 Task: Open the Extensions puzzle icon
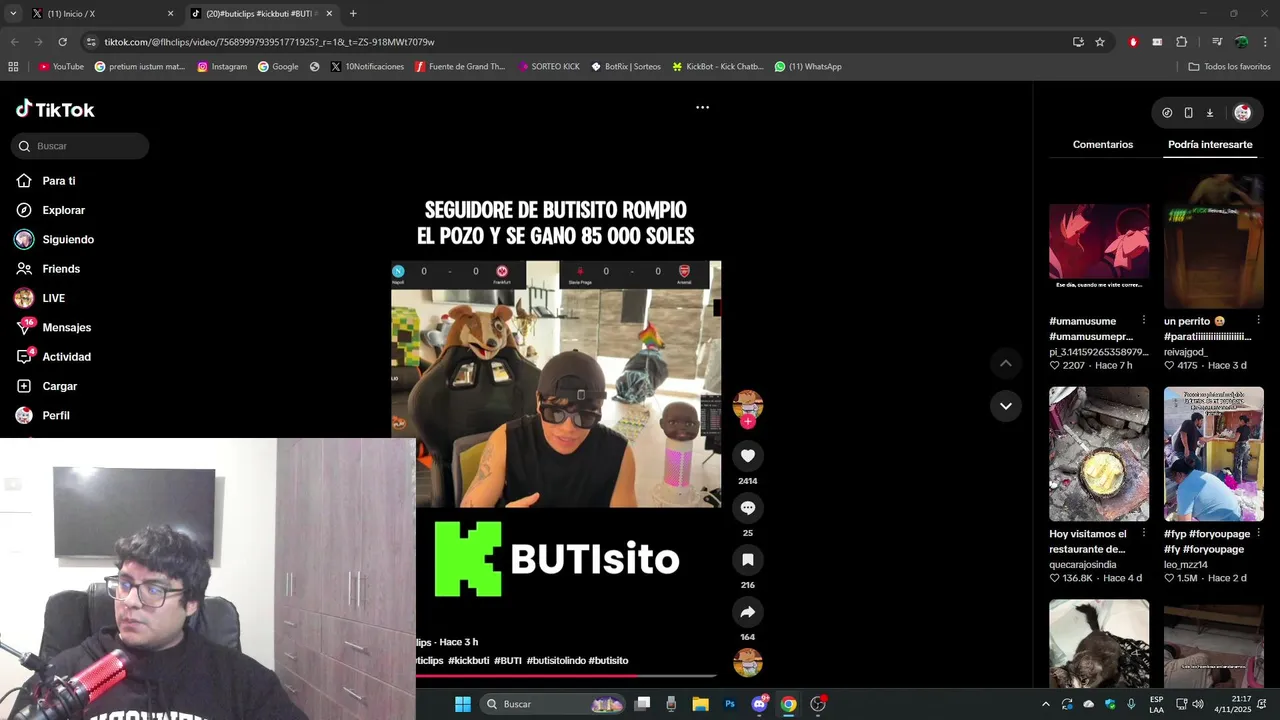point(1181,42)
